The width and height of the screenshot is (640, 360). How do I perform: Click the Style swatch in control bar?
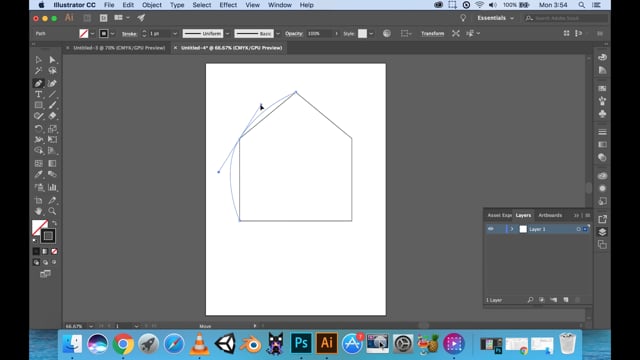click(362, 33)
